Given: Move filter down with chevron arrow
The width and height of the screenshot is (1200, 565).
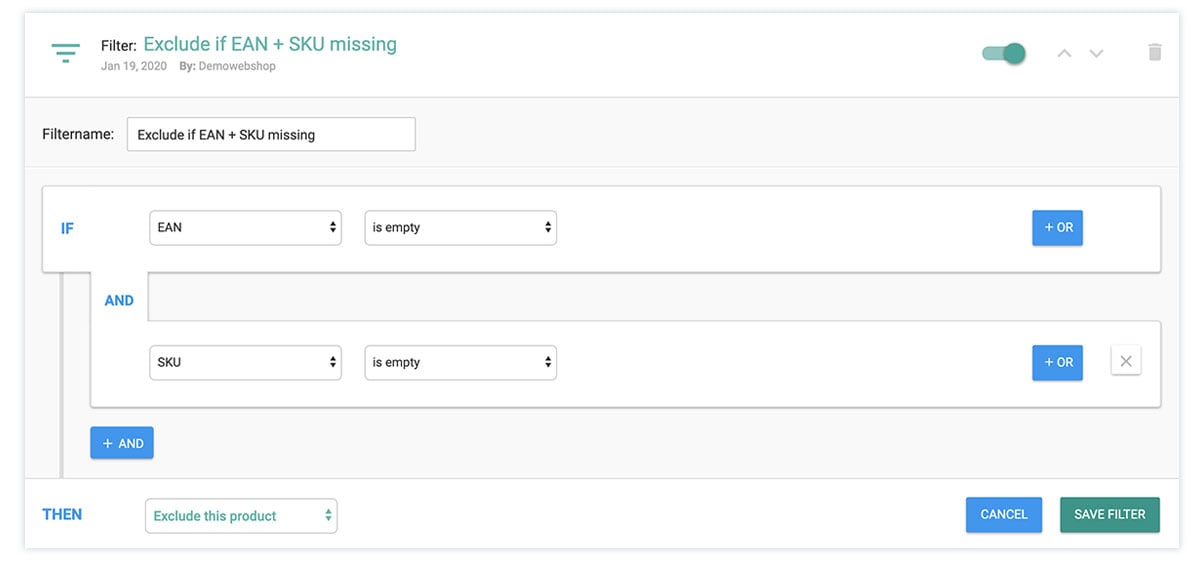Looking at the screenshot, I should coord(1096,53).
